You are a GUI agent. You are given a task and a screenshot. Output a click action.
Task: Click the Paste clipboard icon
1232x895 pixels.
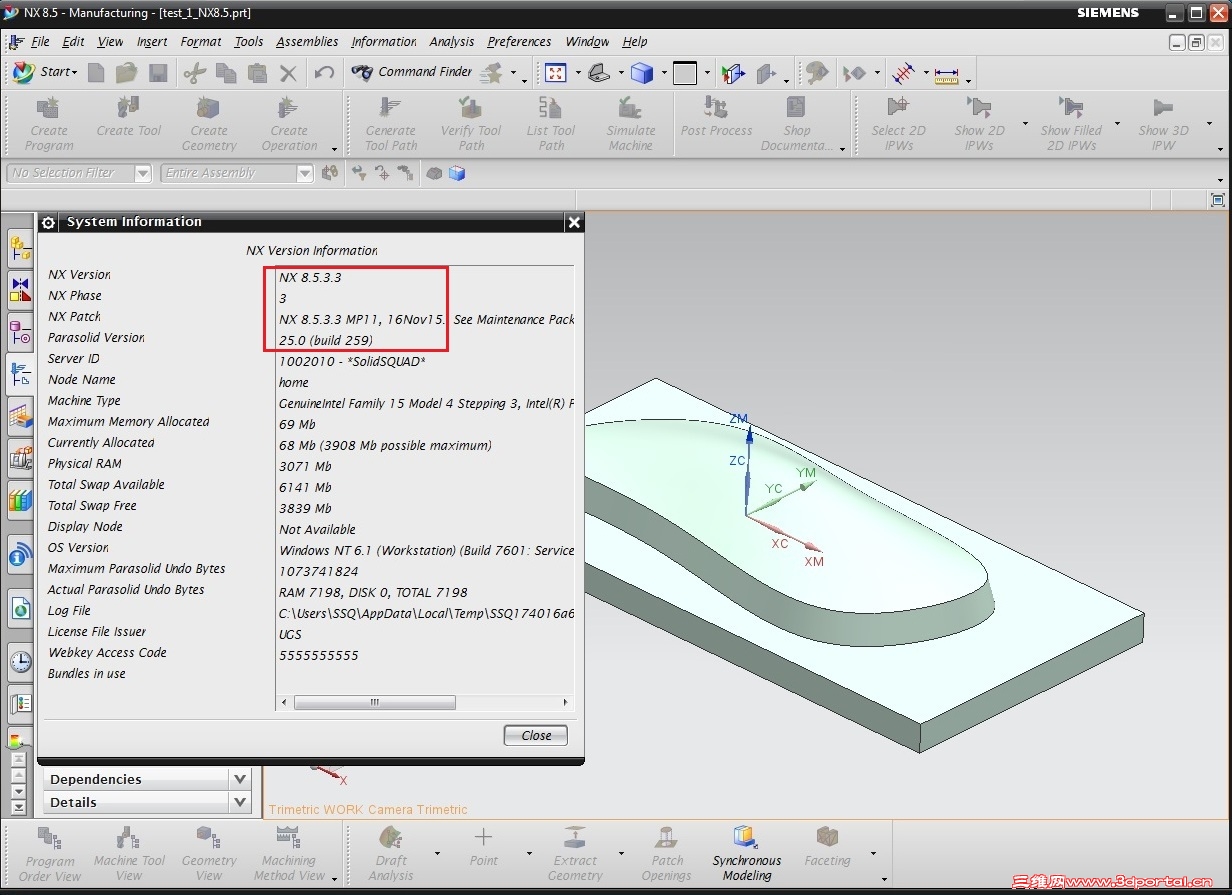pos(257,72)
